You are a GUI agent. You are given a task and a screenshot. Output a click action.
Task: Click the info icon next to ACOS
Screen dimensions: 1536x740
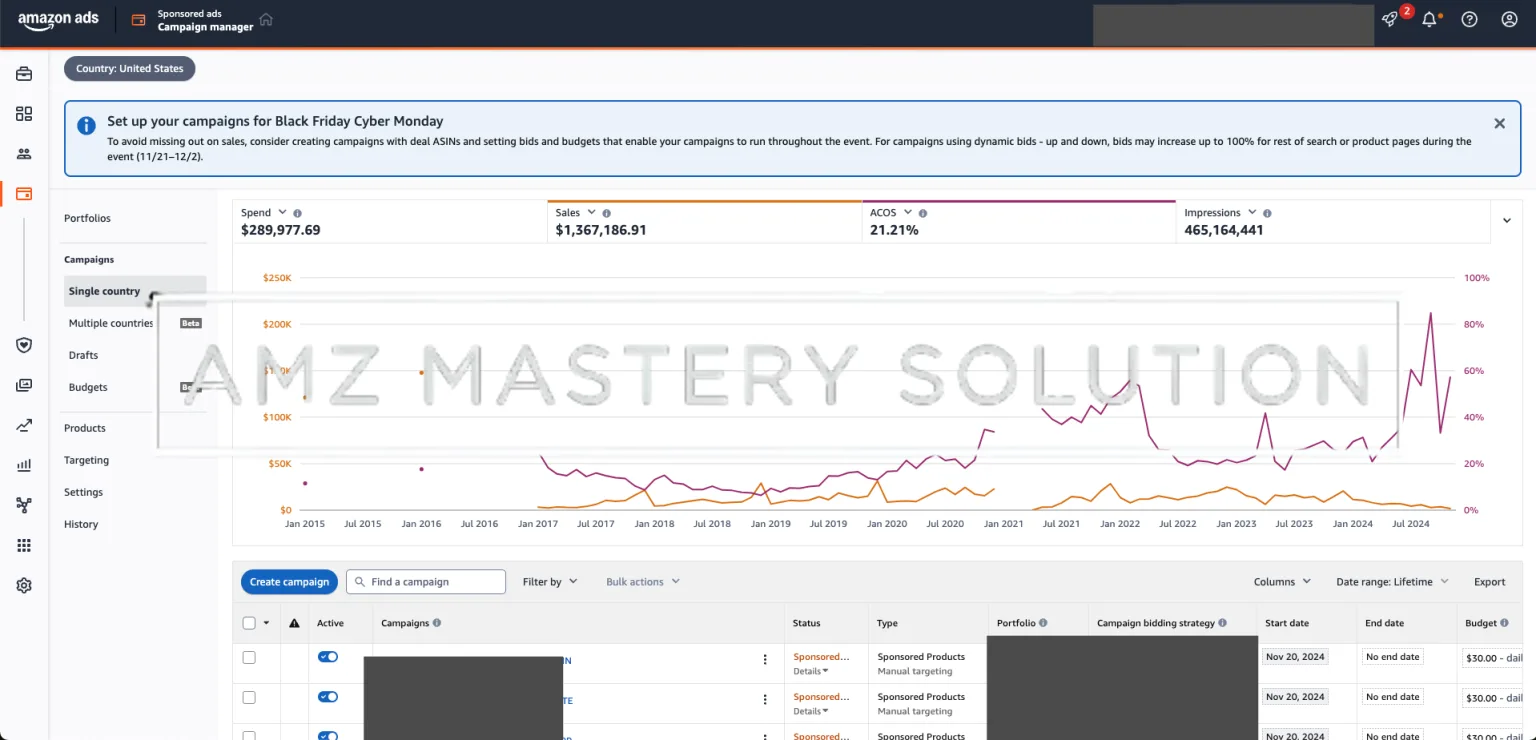click(x=923, y=213)
